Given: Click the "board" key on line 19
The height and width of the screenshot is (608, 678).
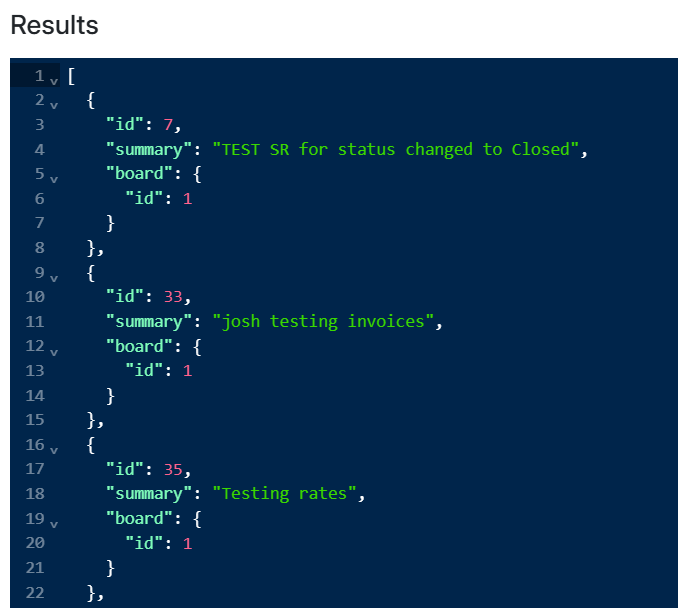Looking at the screenshot, I should click(x=138, y=518).
